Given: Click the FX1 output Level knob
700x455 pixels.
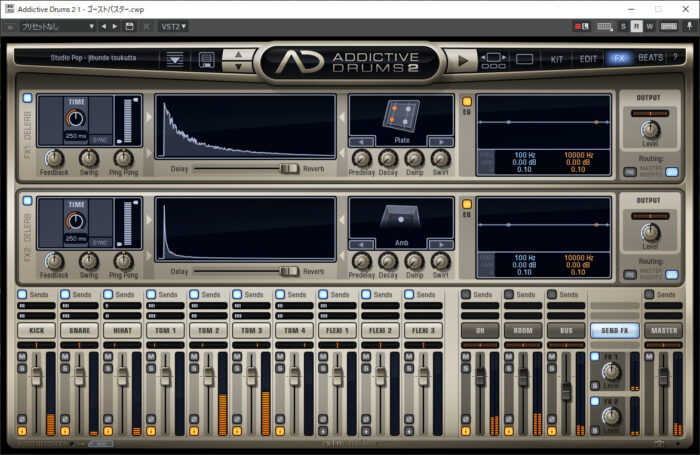Looking at the screenshot, I should [x=650, y=130].
